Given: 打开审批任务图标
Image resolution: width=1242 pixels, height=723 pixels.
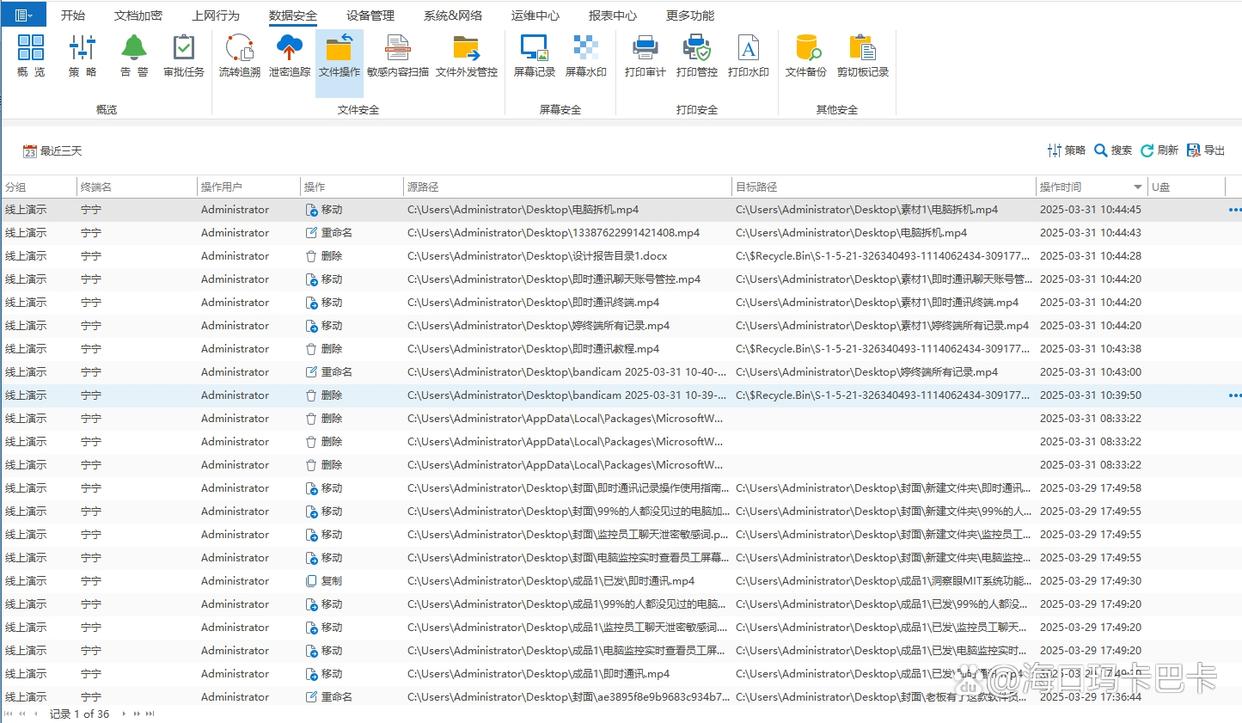Looking at the screenshot, I should coord(183,55).
